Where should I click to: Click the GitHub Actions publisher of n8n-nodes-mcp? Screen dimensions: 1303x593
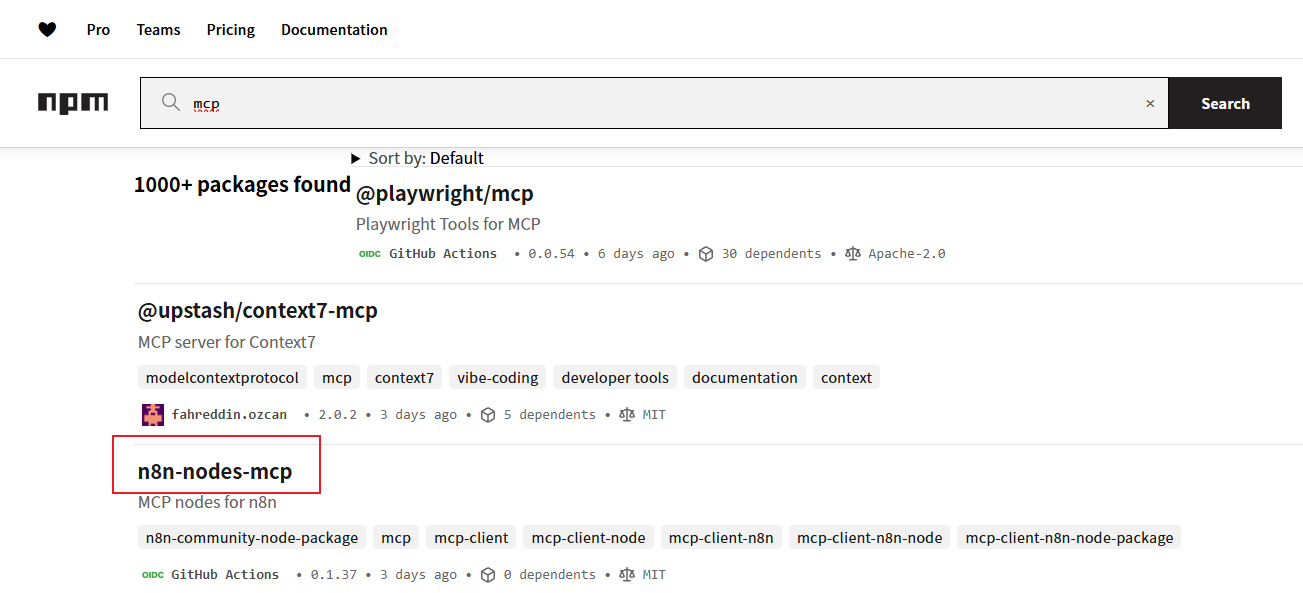tap(225, 575)
